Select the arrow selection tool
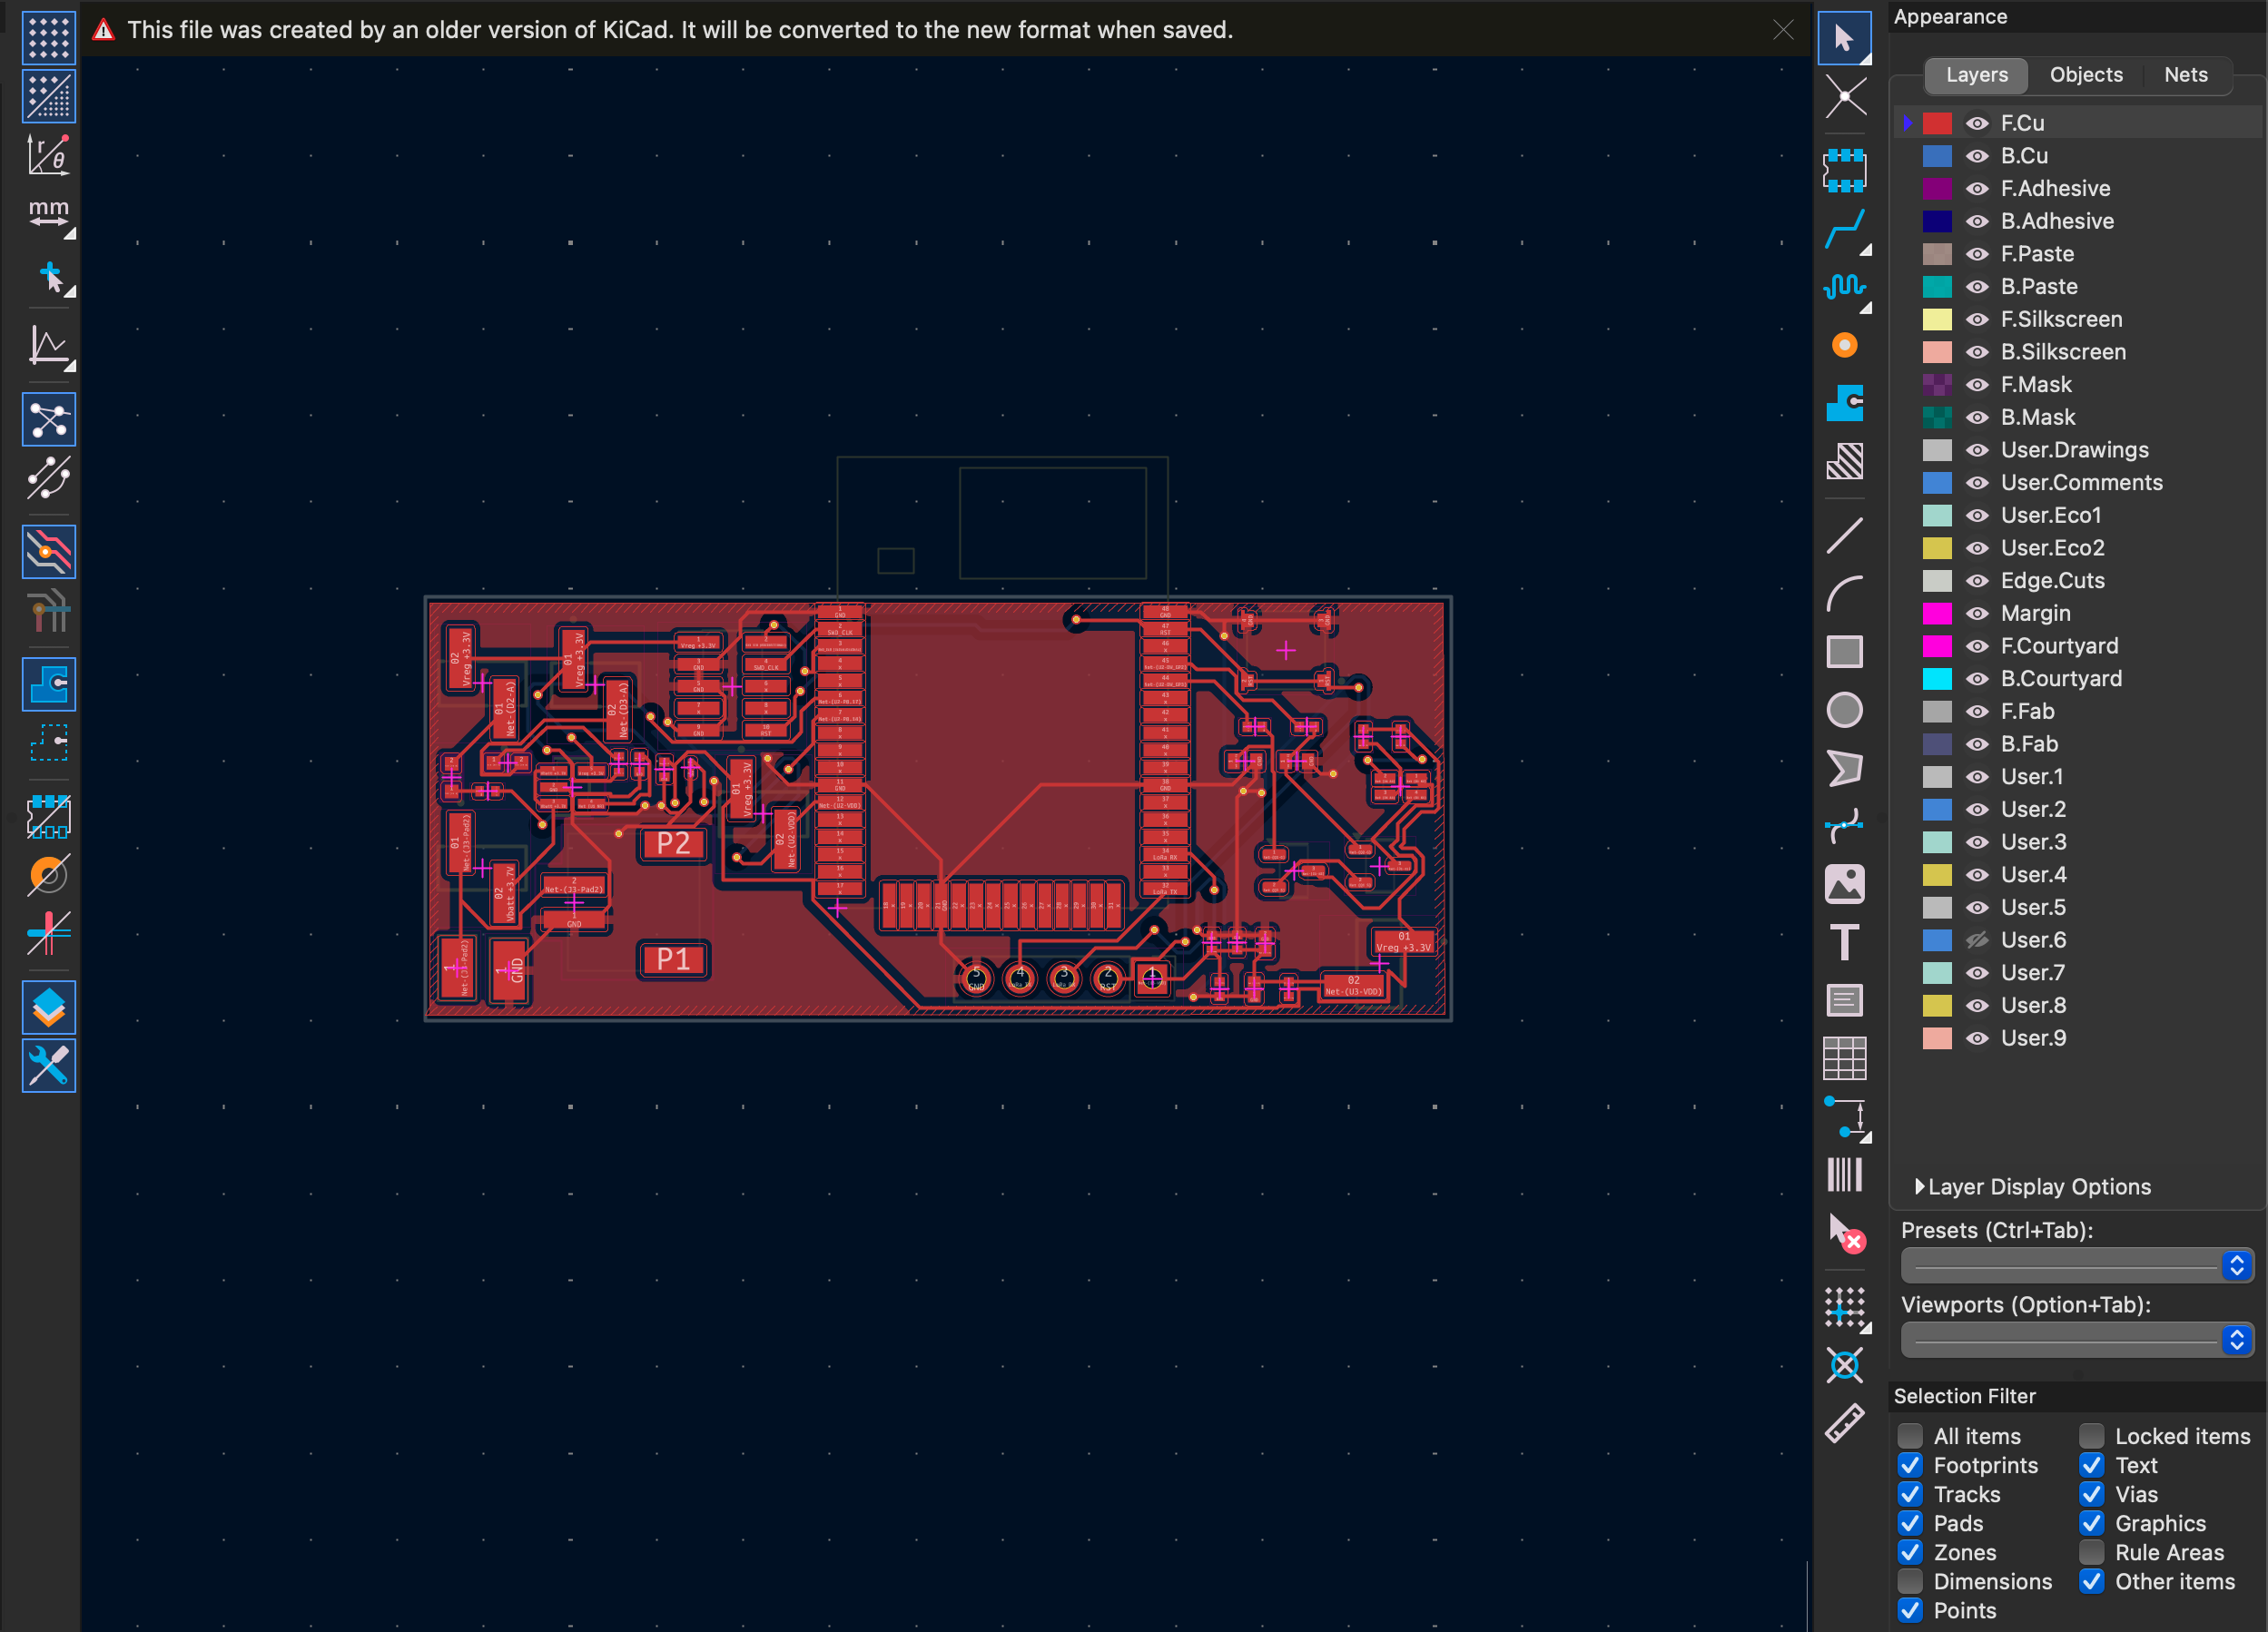The image size is (2268, 1632). pyautogui.click(x=1844, y=38)
